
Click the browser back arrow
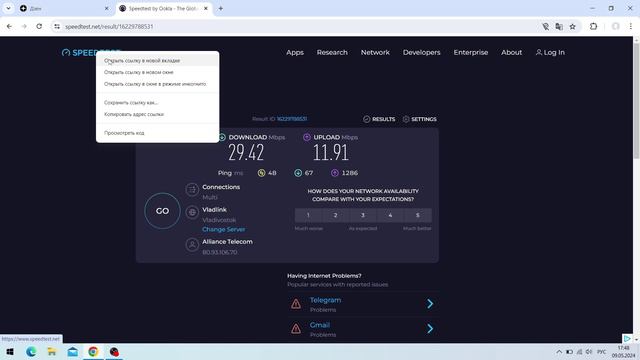[9, 26]
